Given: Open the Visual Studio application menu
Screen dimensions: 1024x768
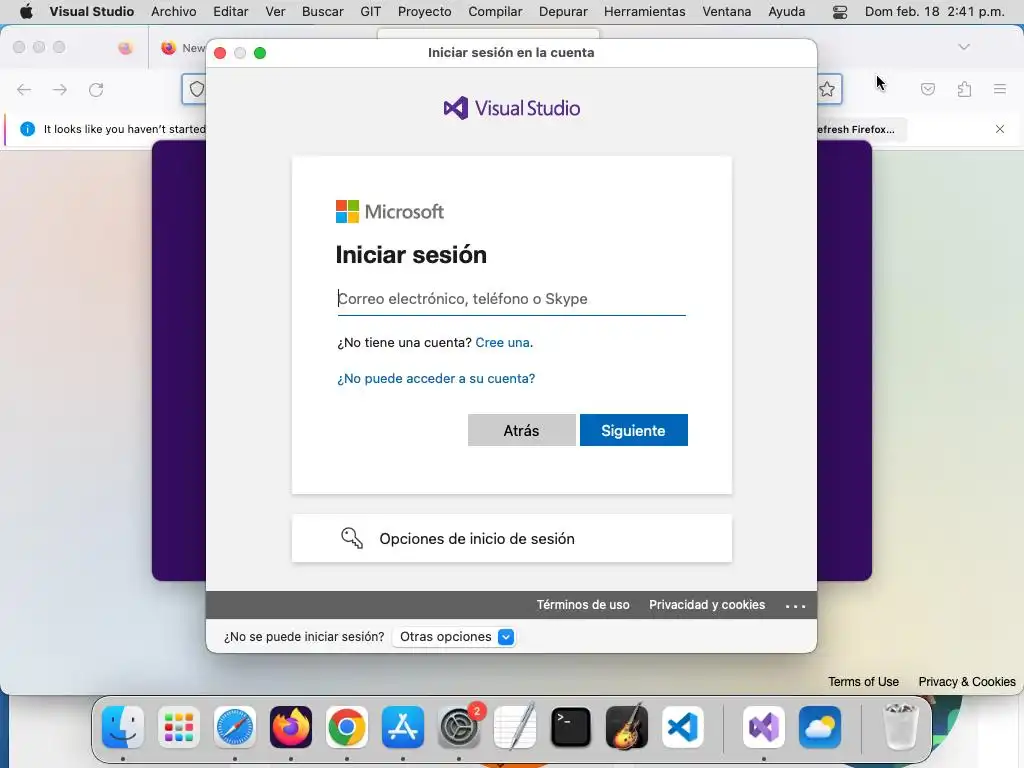Looking at the screenshot, I should (91, 11).
